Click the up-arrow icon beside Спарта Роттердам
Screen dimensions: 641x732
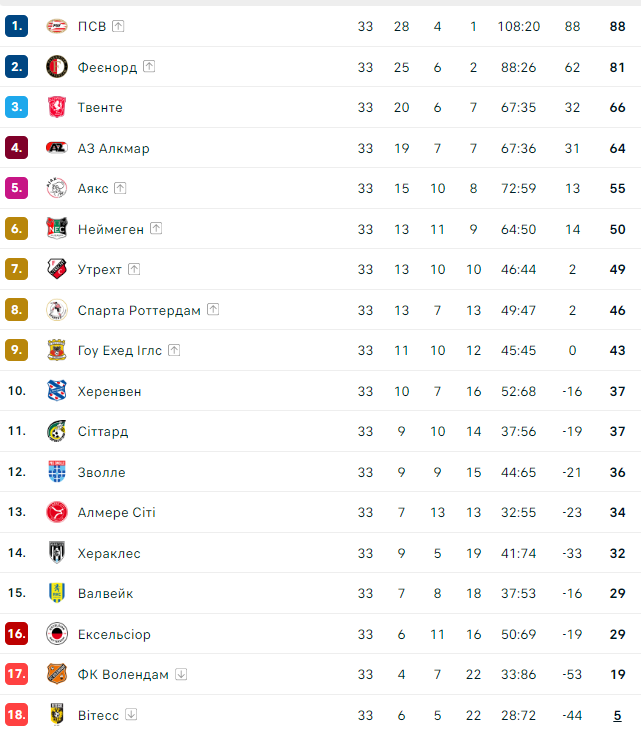213,310
